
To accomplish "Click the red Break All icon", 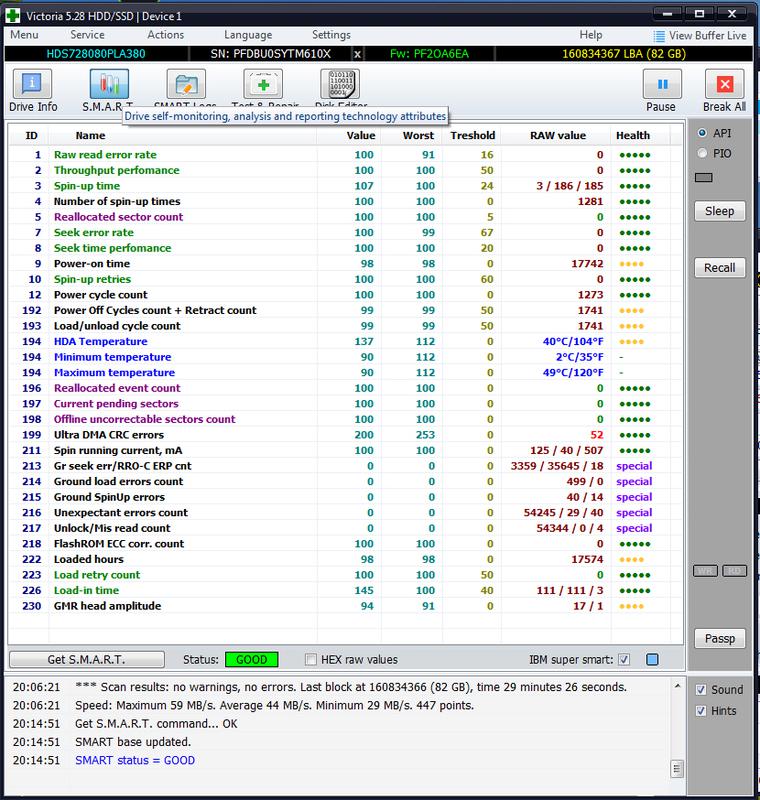I will tap(724, 84).
